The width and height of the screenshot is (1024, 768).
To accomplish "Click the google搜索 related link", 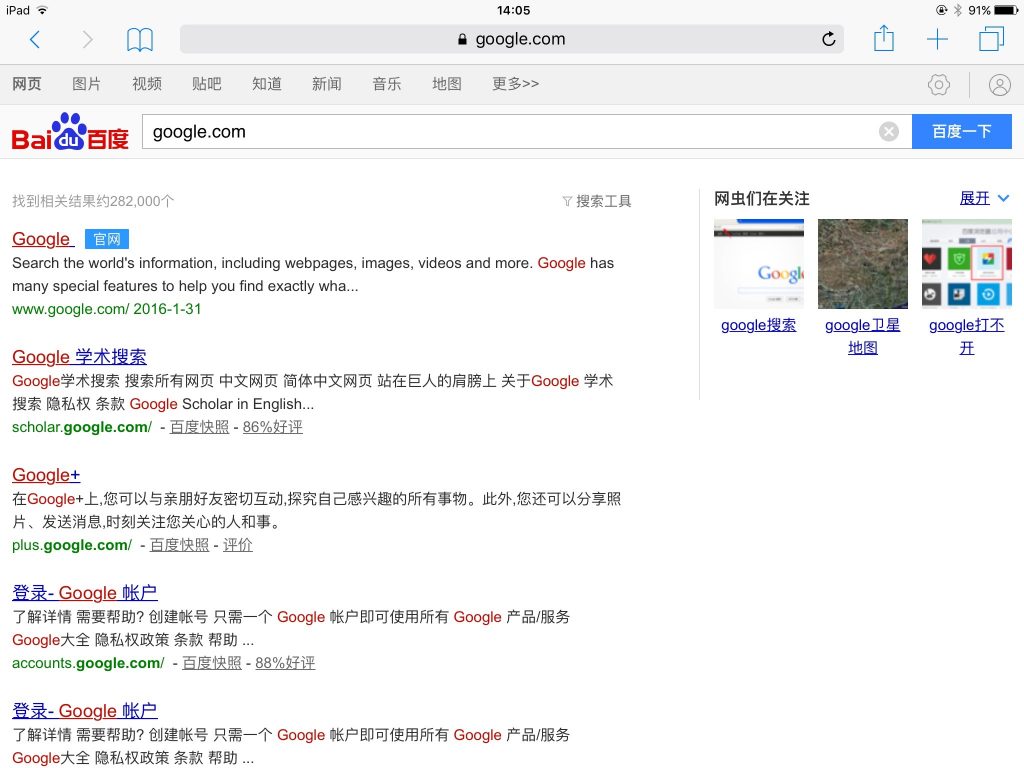I will pos(759,325).
